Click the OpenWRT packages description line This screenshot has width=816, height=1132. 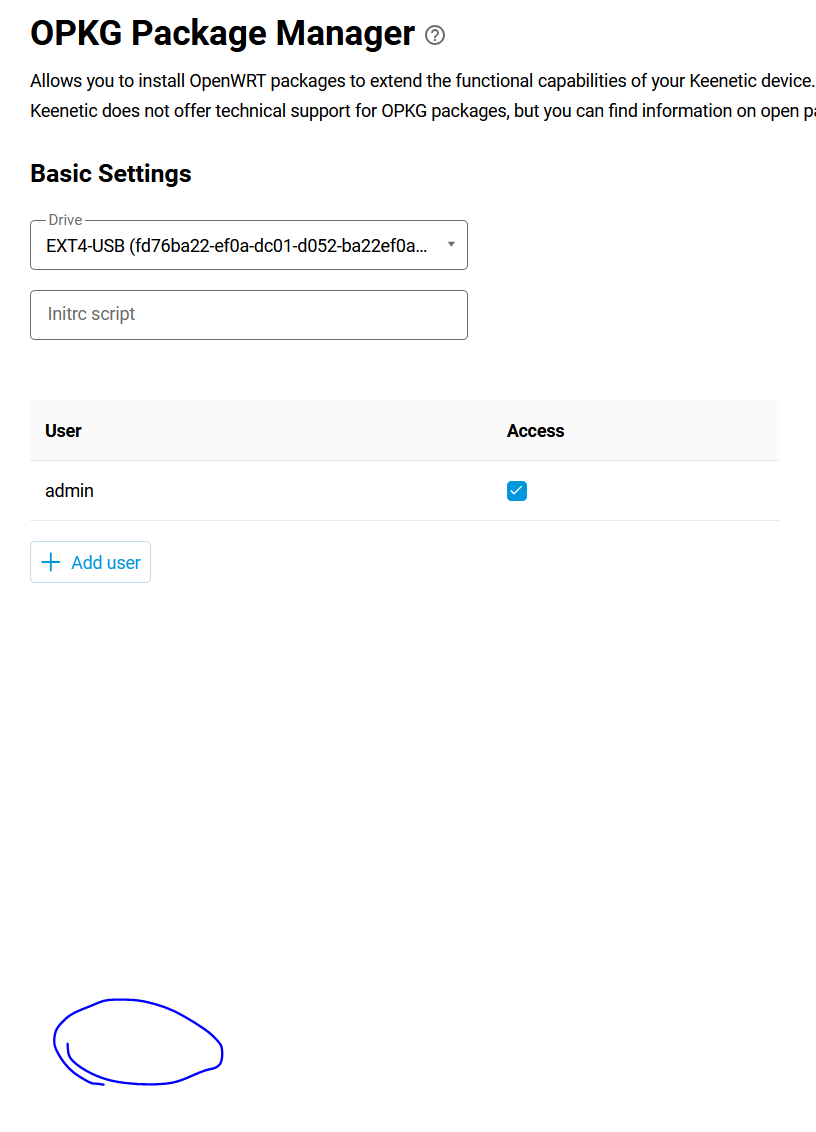tap(422, 81)
